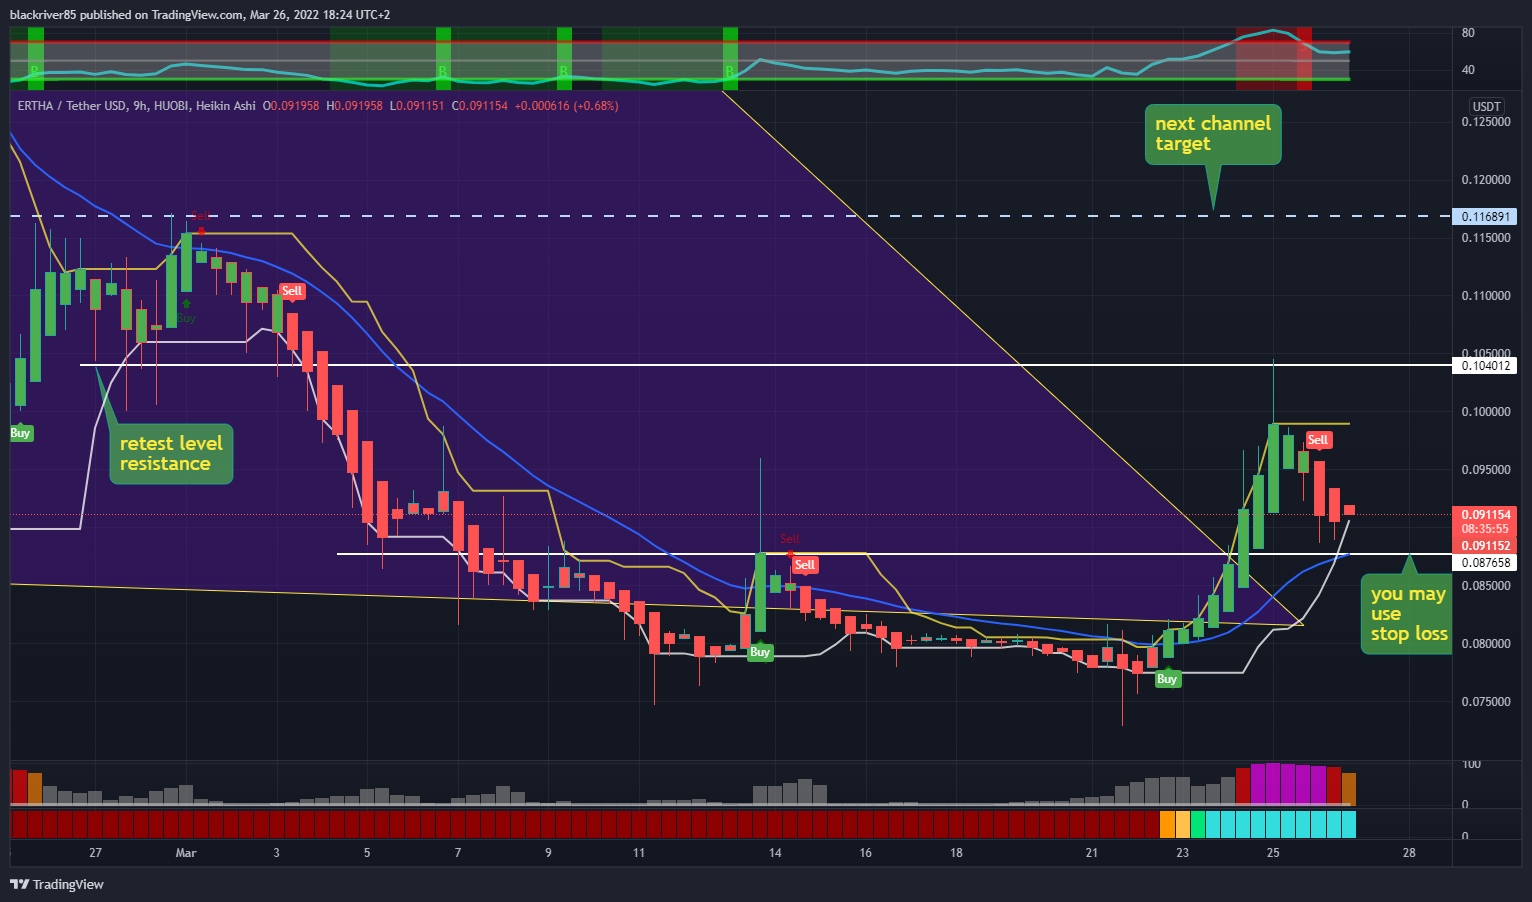Screen dimensions: 1532x902
Task: Click the 0.075000 axis price
Action: 1486,702
